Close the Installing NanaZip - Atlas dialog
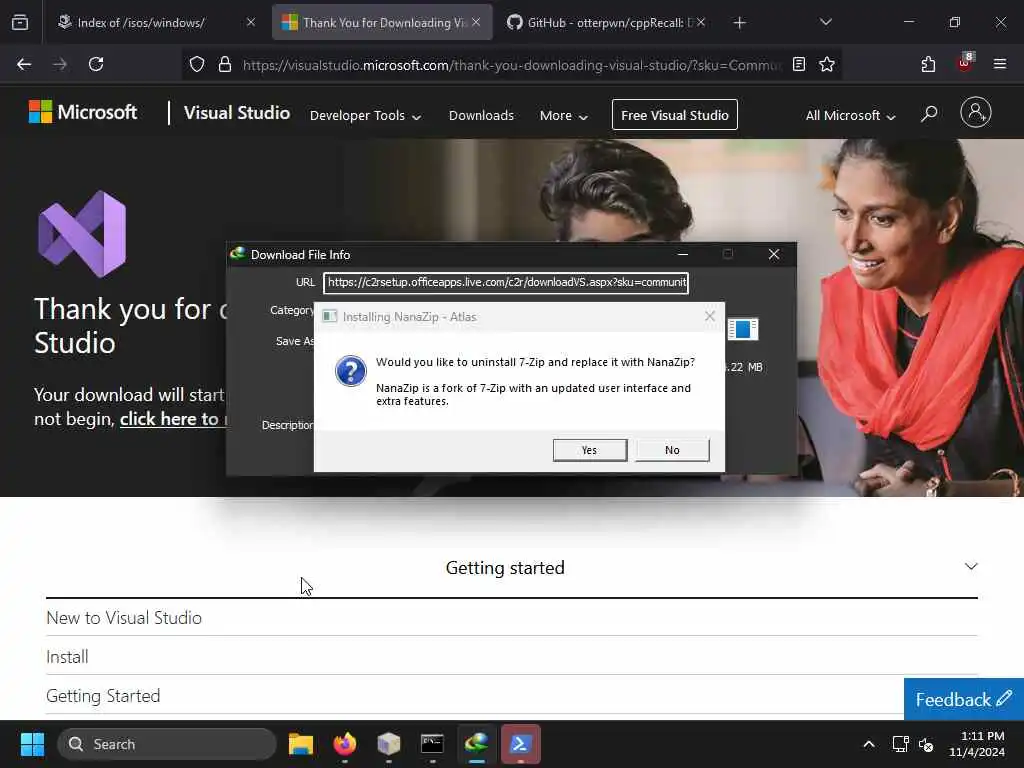 [710, 317]
